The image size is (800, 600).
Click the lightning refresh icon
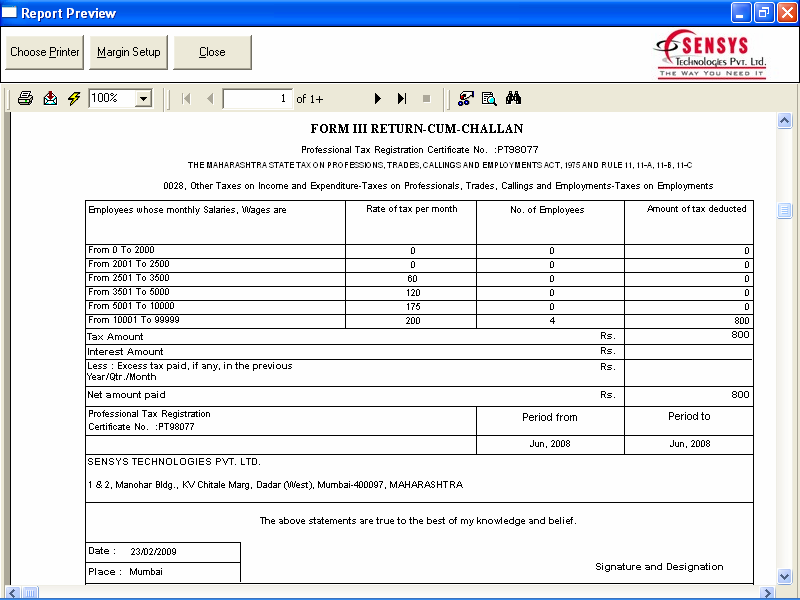tap(74, 98)
